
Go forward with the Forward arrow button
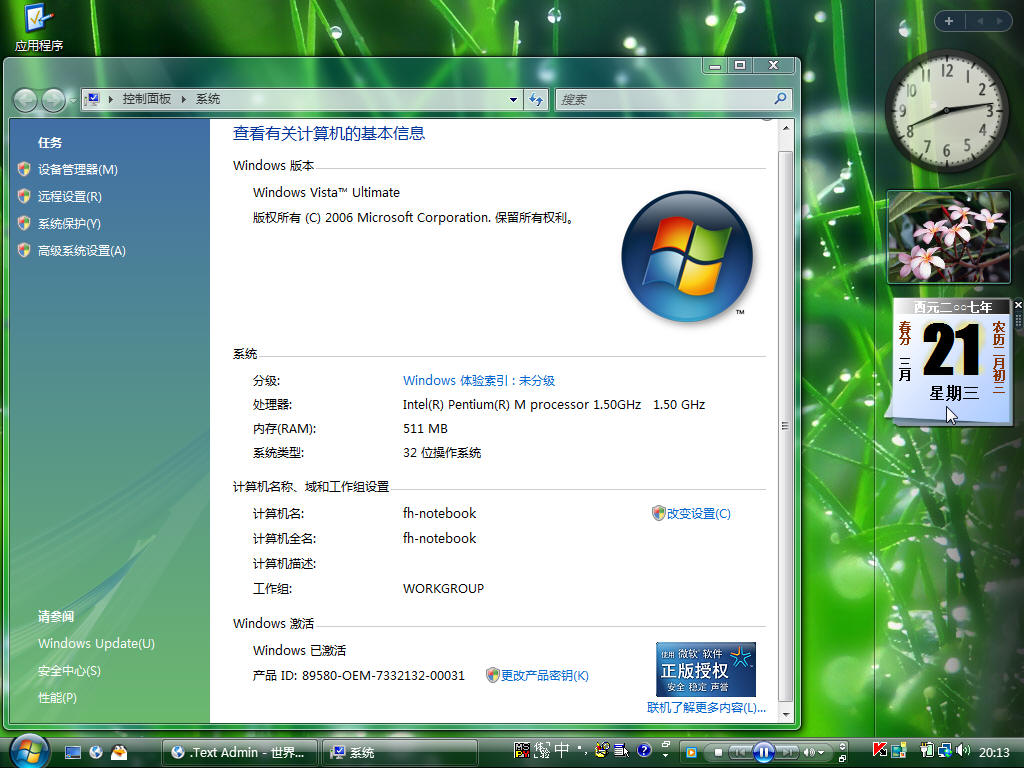[x=53, y=100]
